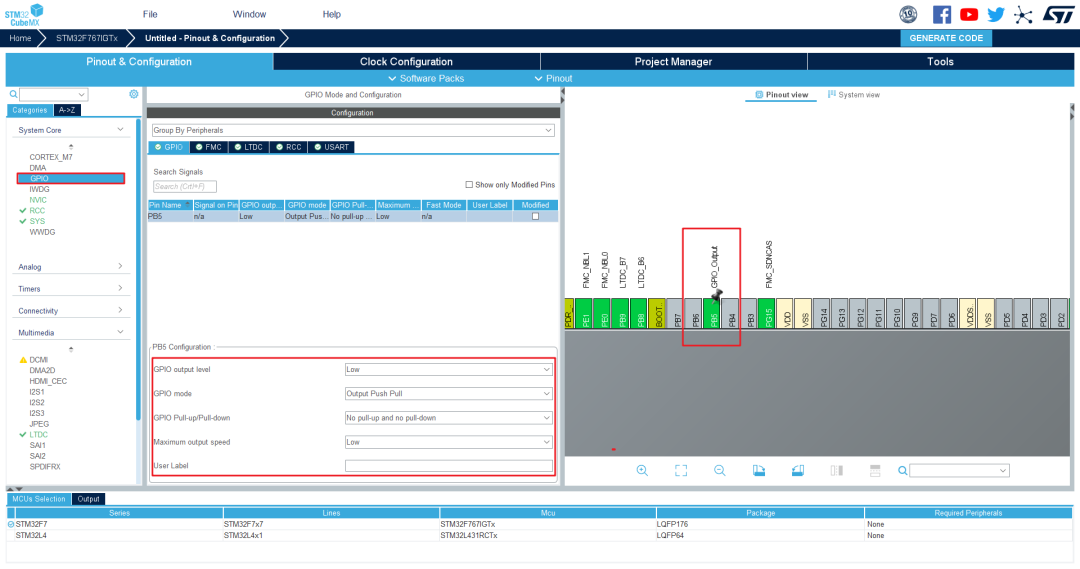Switch to Project Manager tab
Image resolution: width=1080 pixels, height=569 pixels.
674,61
